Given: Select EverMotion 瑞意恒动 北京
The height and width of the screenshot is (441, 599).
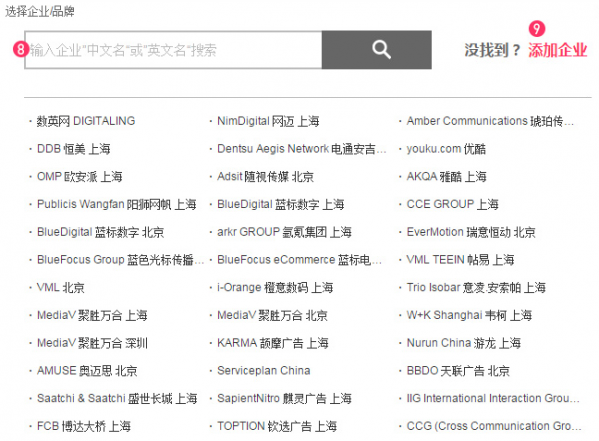Looking at the screenshot, I should click(x=471, y=232).
